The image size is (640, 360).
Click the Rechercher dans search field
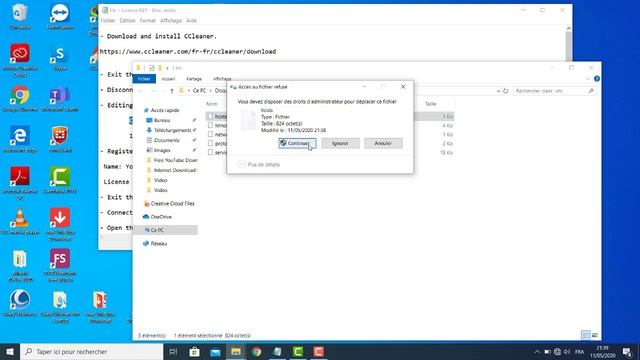[555, 91]
